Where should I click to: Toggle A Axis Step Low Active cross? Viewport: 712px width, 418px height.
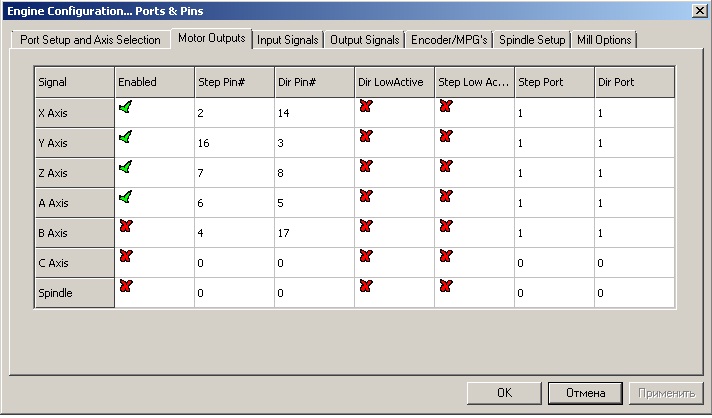pos(445,196)
